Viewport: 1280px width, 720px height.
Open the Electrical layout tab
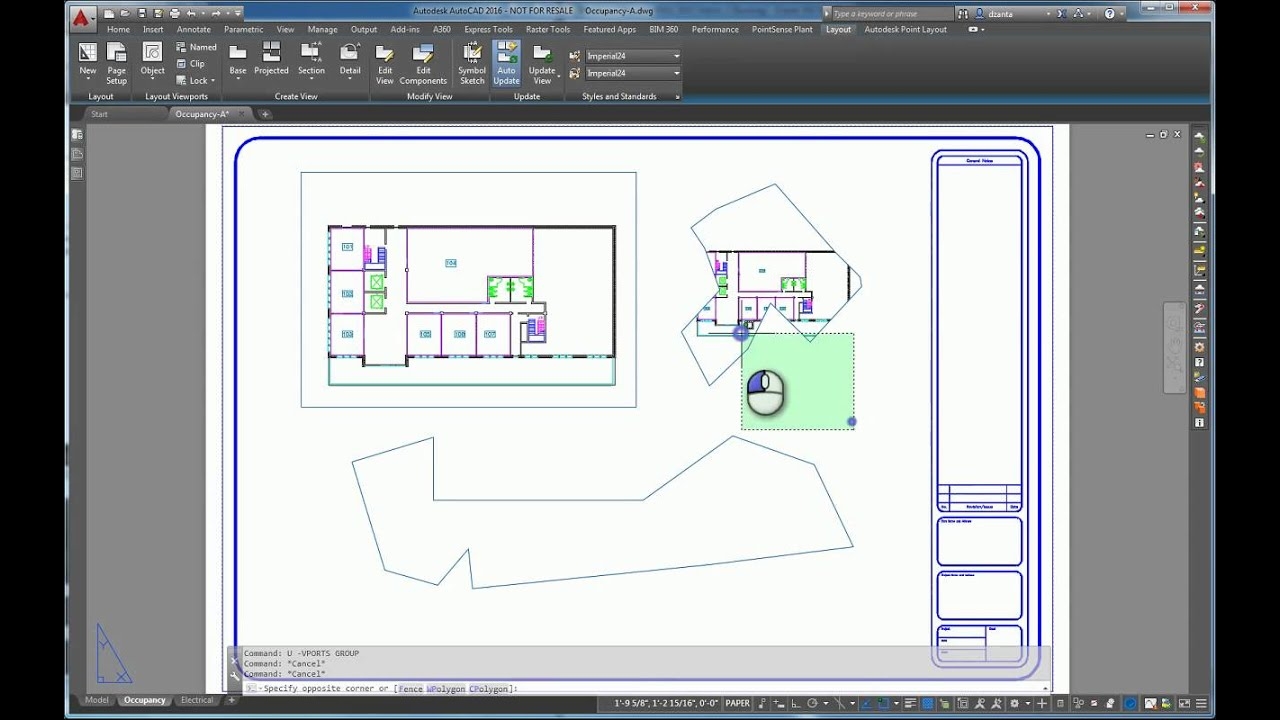197,700
